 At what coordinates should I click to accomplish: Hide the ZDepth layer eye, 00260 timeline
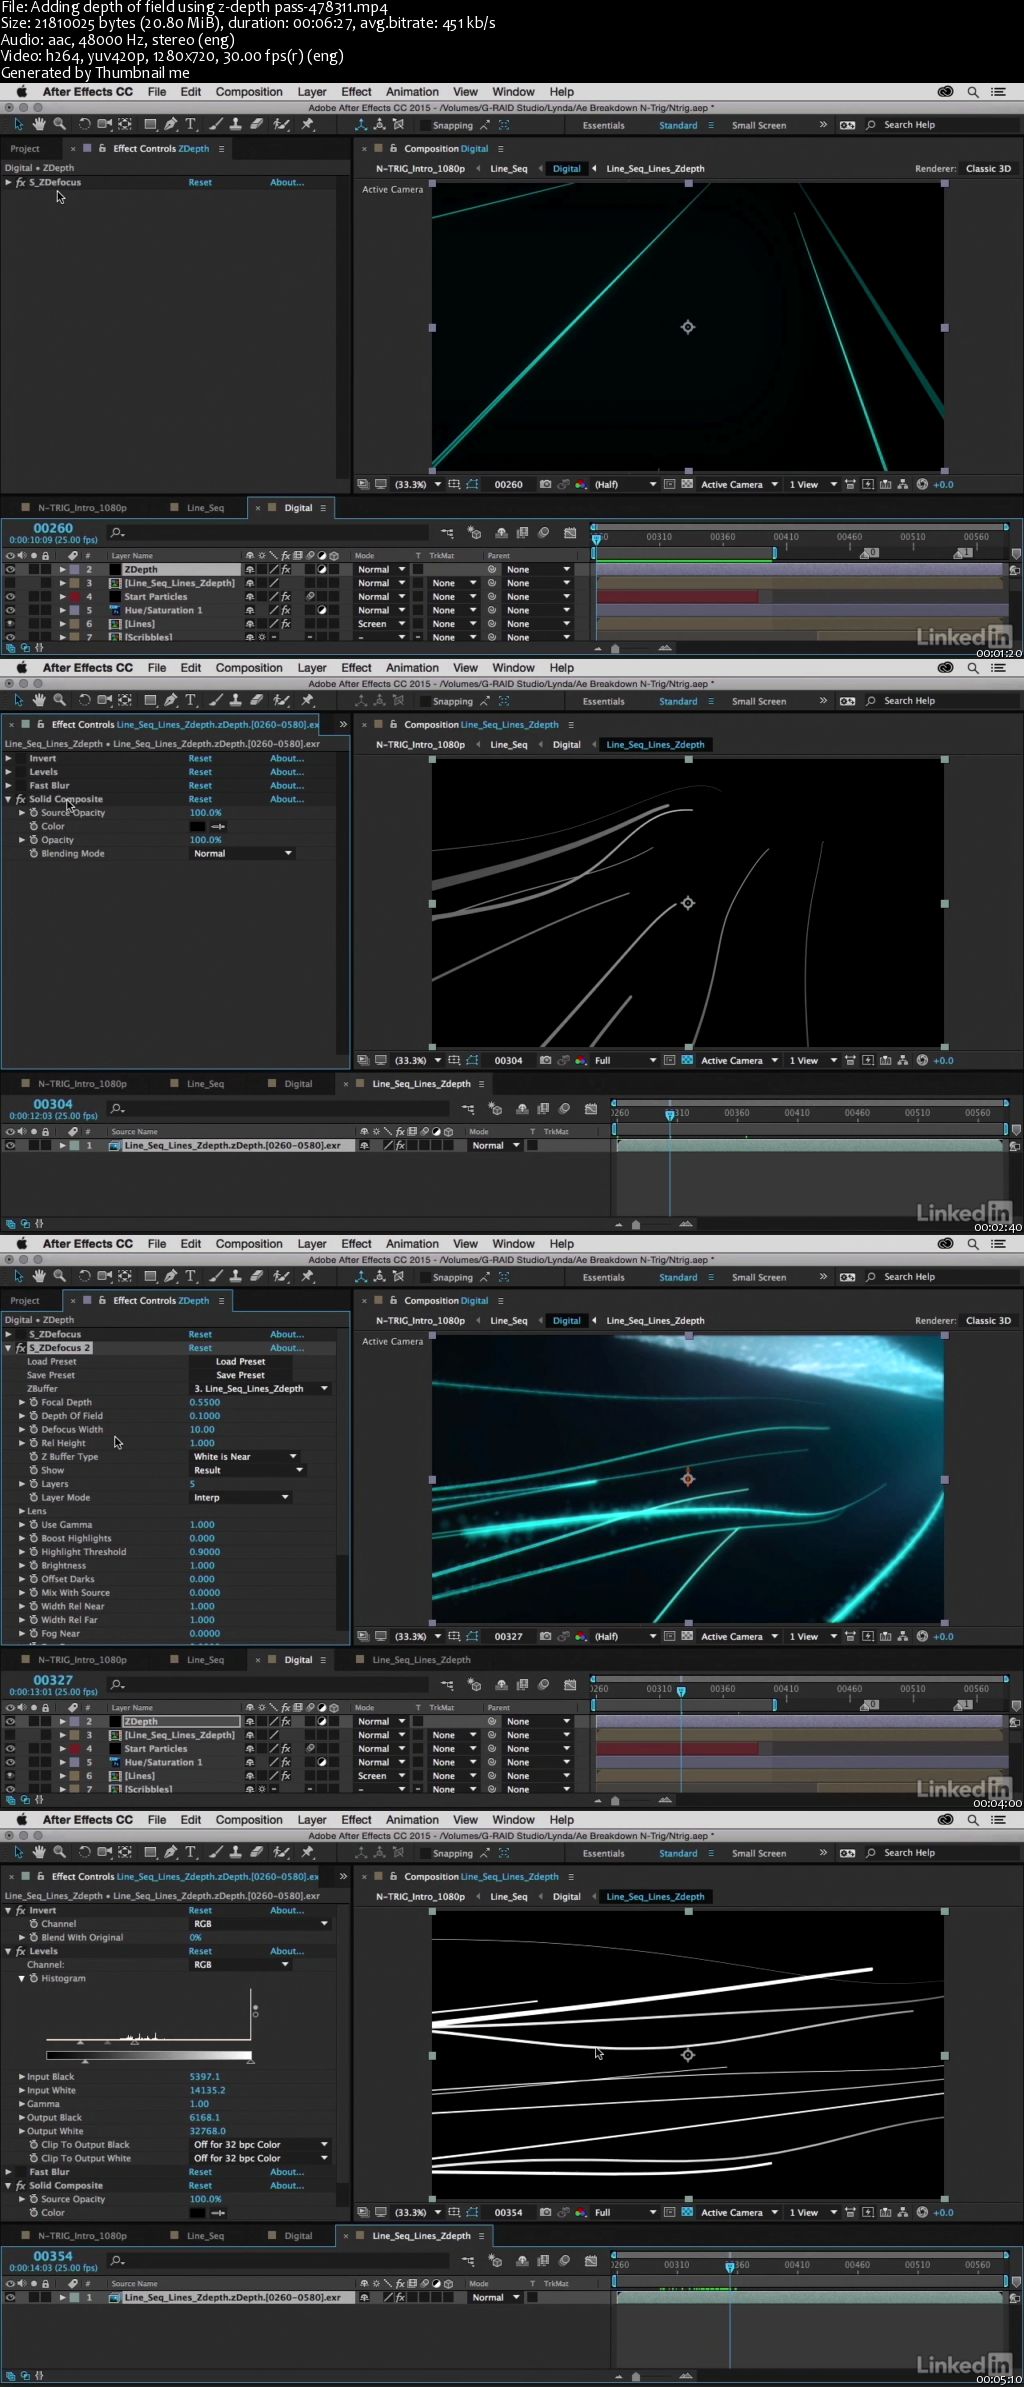10,569
